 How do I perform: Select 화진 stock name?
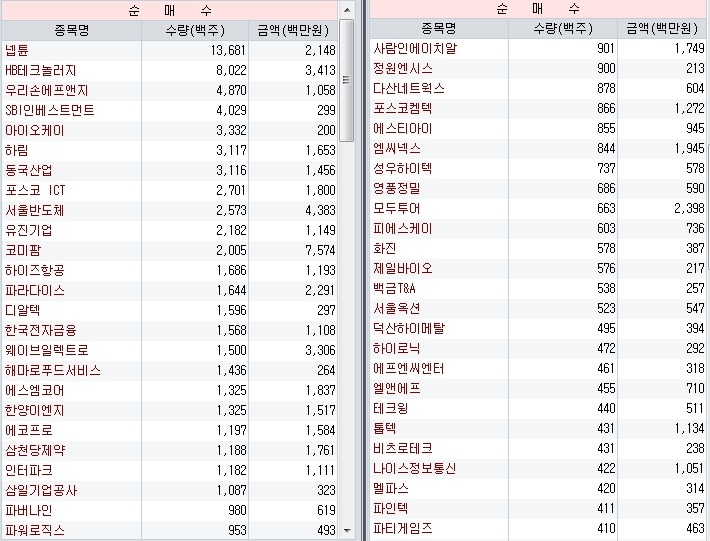click(x=384, y=248)
